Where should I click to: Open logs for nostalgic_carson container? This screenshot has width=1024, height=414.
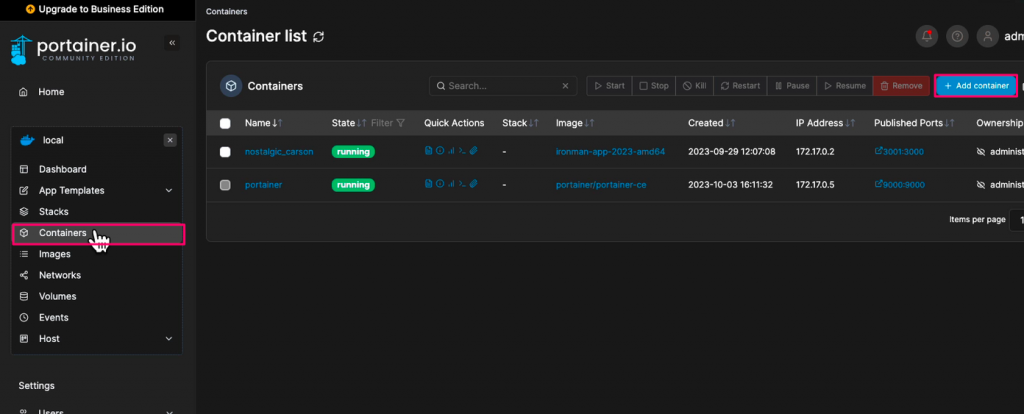click(x=428, y=150)
